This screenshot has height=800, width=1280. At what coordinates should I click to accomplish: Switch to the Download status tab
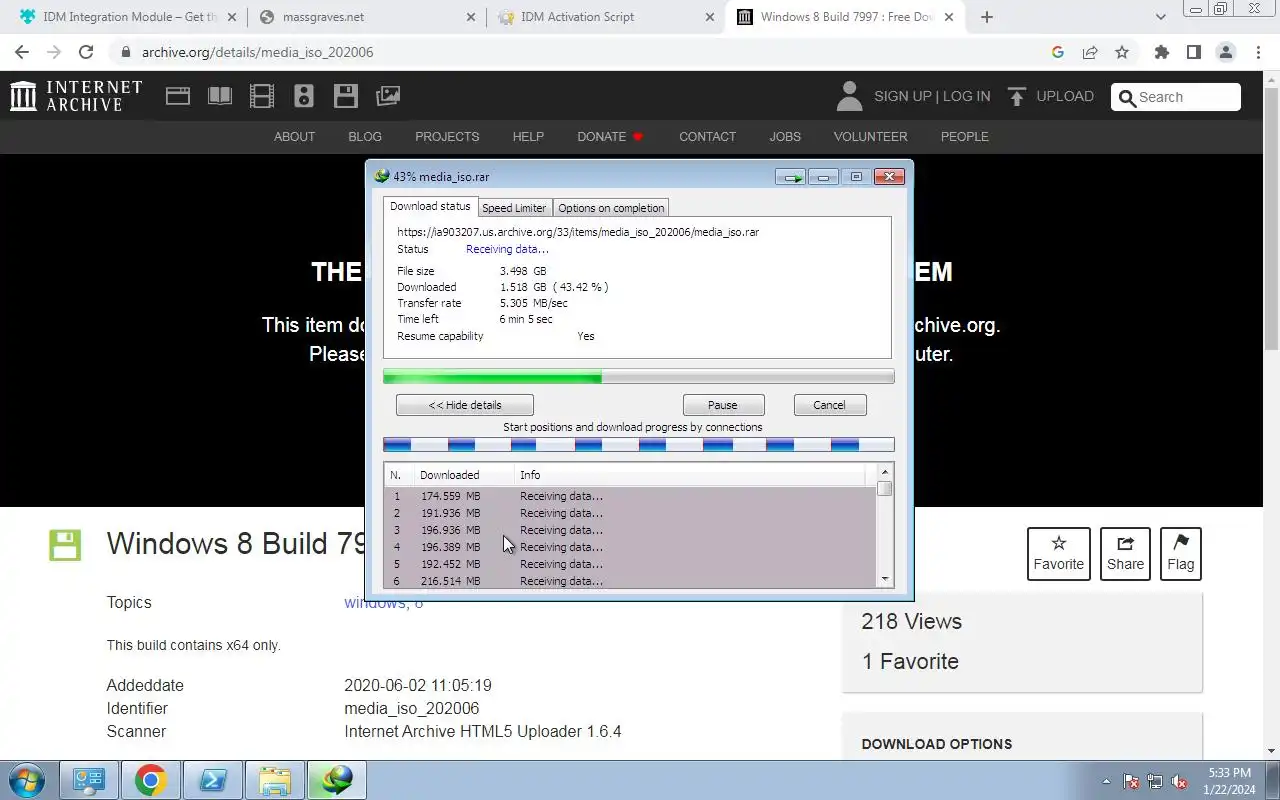(430, 206)
